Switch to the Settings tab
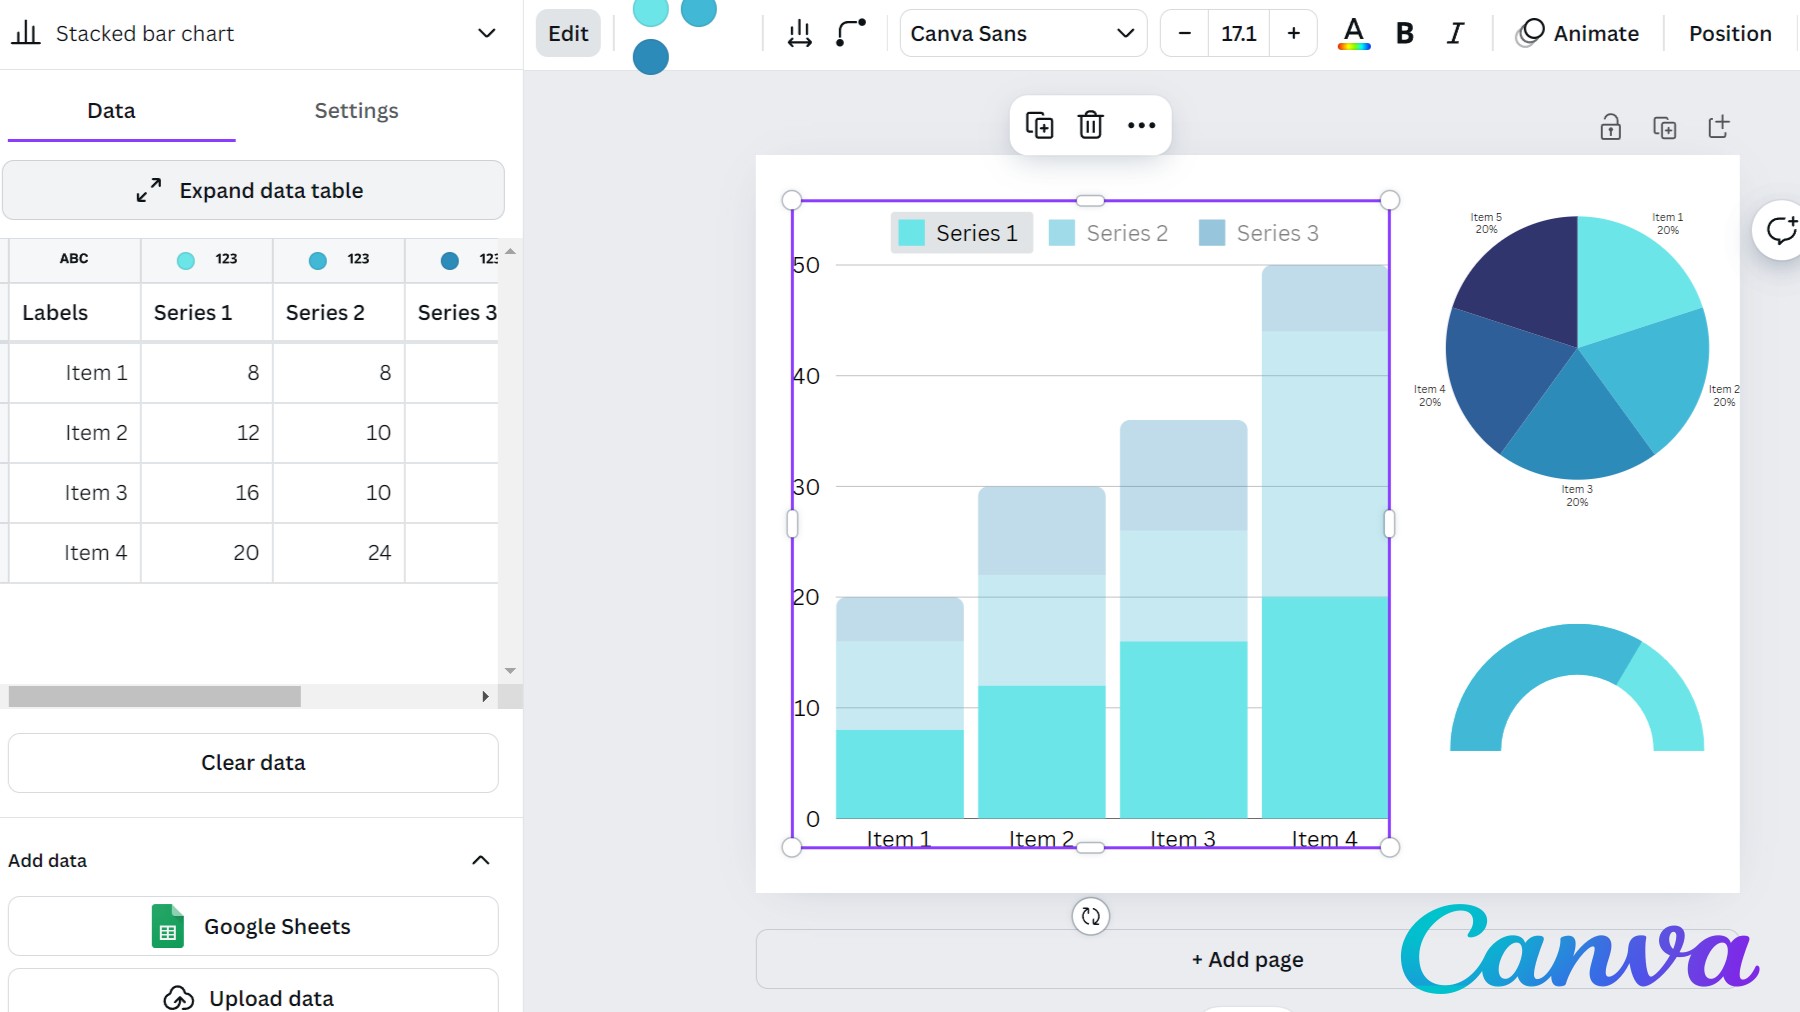The width and height of the screenshot is (1800, 1012). (x=356, y=111)
